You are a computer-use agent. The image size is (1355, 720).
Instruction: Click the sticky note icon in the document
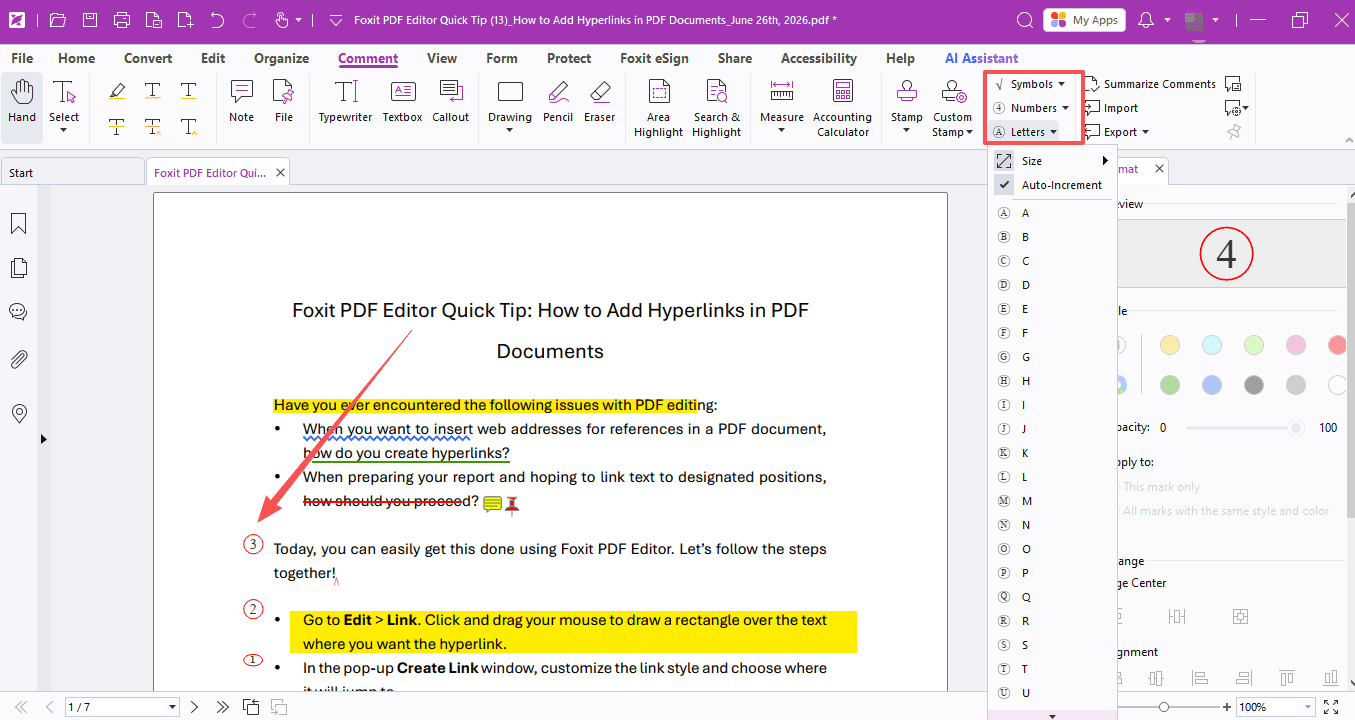492,504
